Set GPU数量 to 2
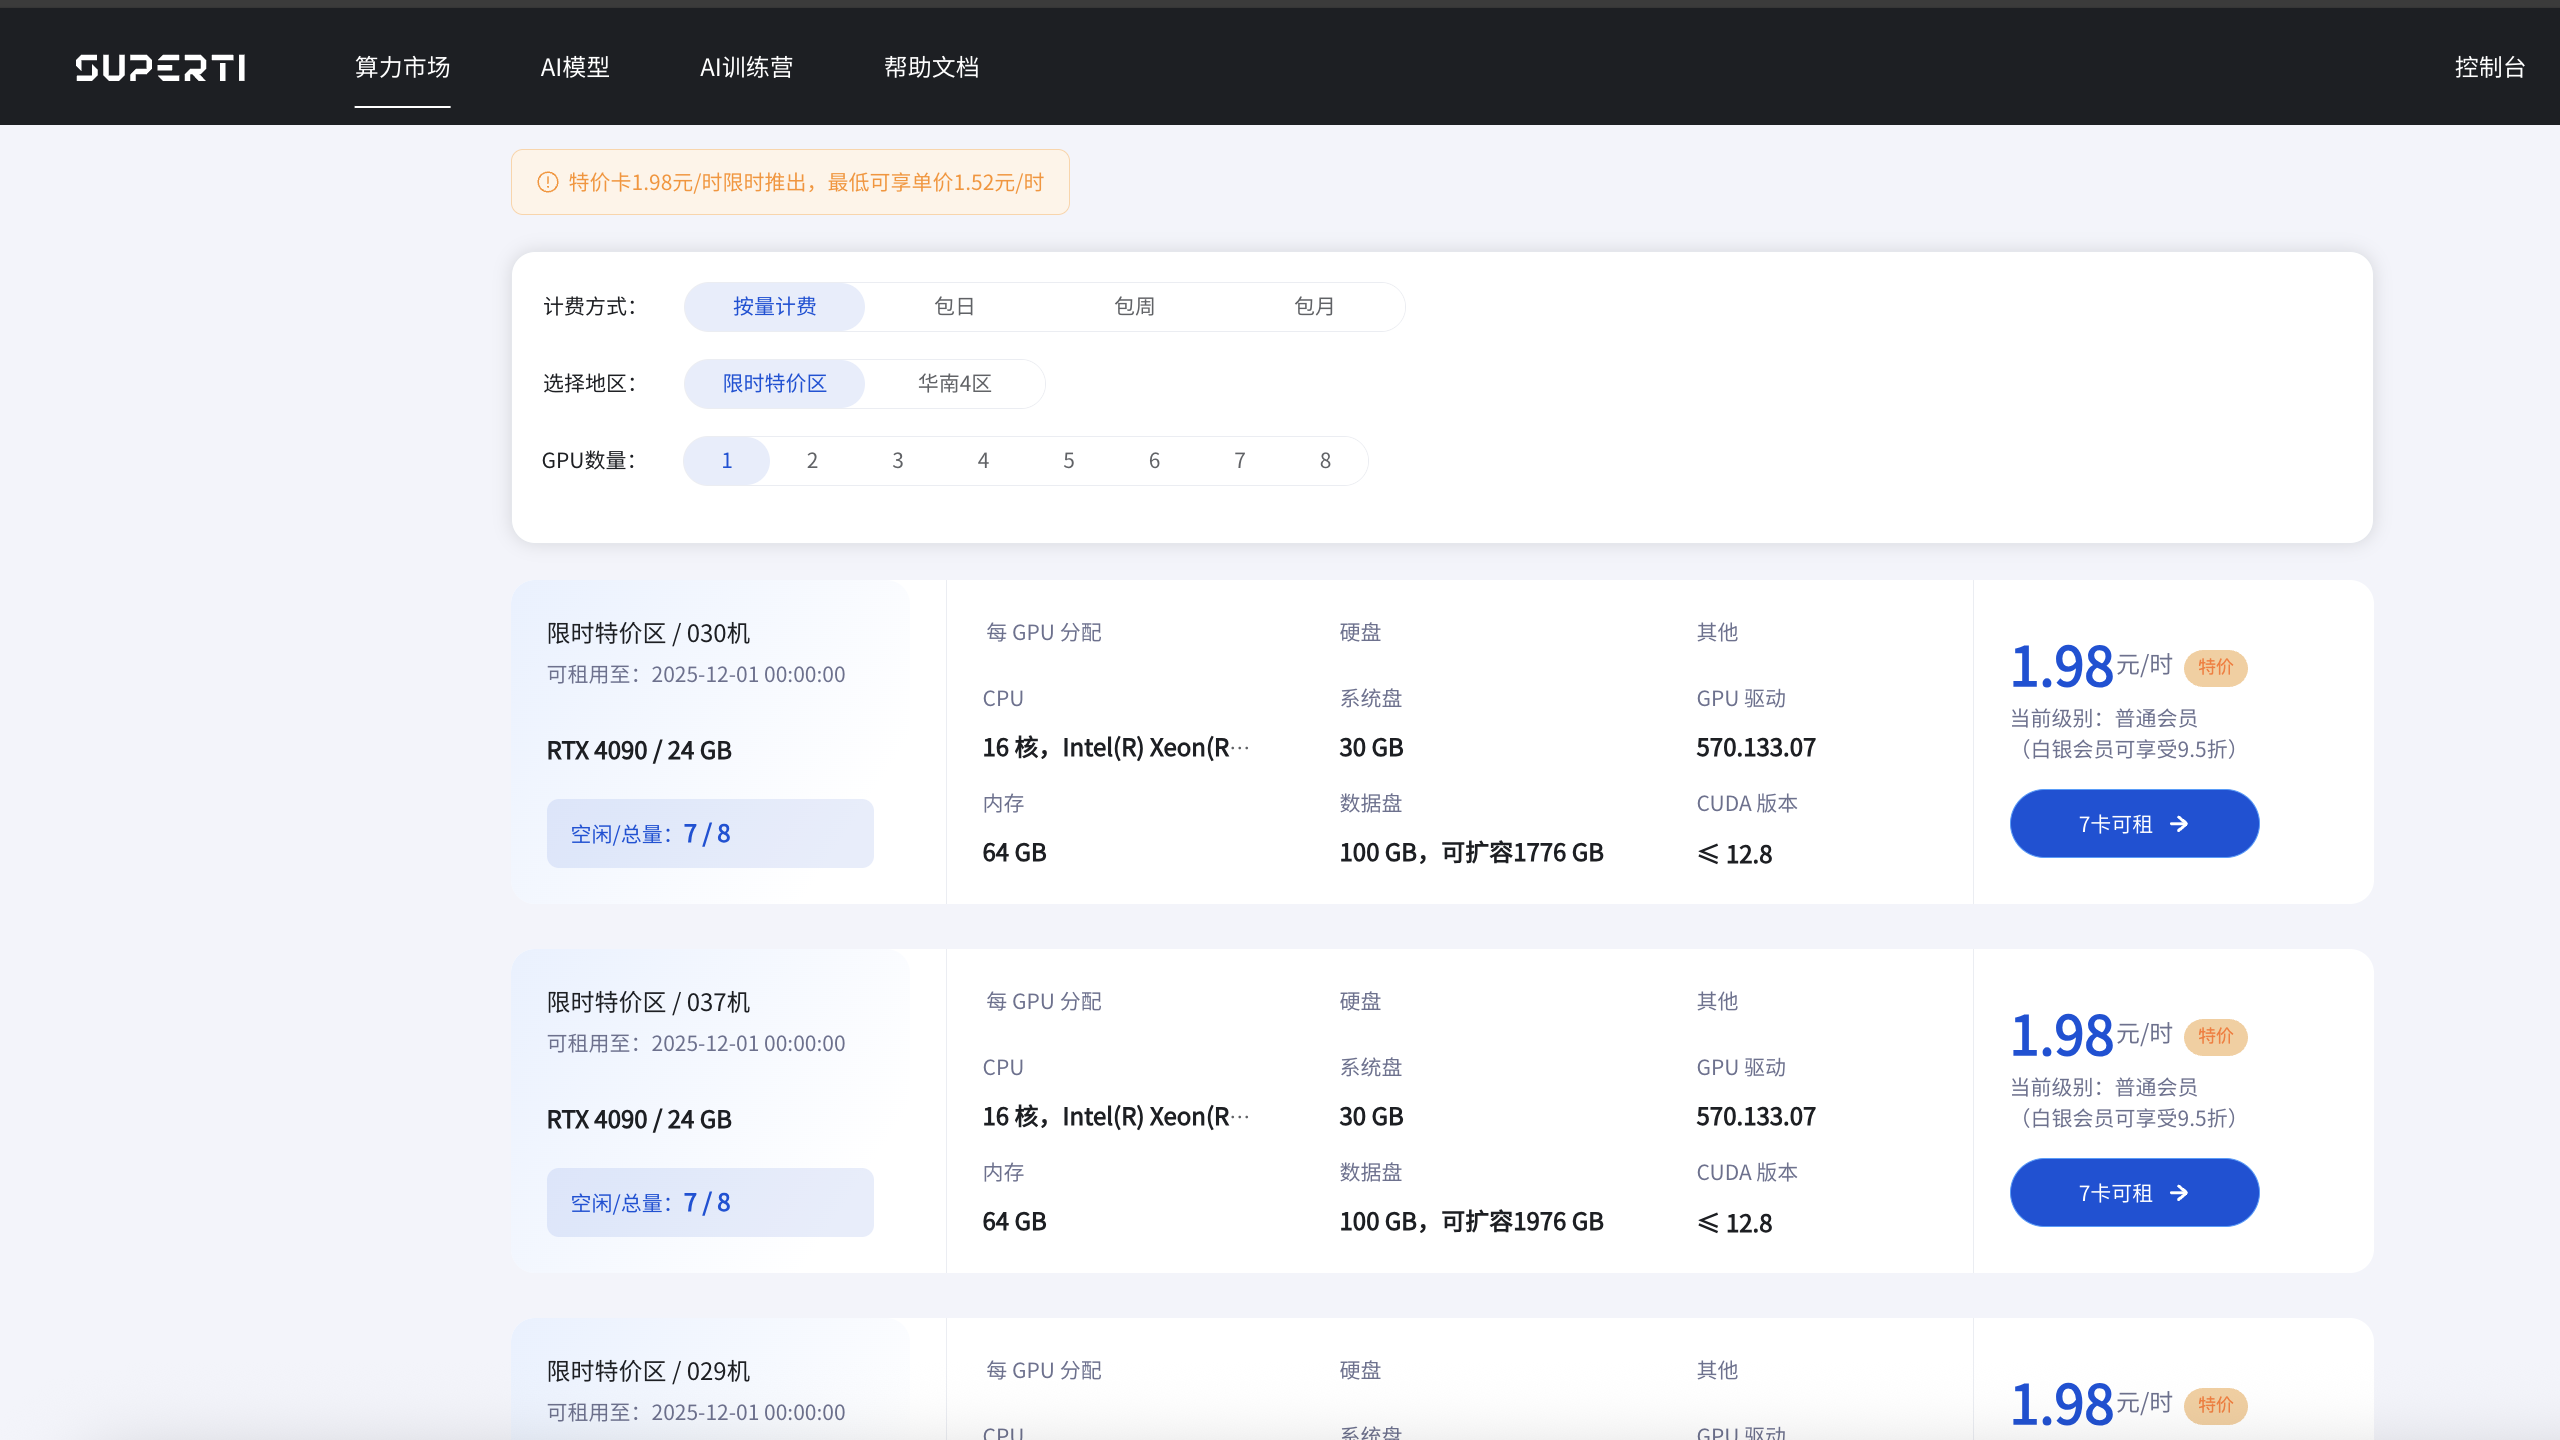Screen dimensions: 2560x1440 point(812,460)
